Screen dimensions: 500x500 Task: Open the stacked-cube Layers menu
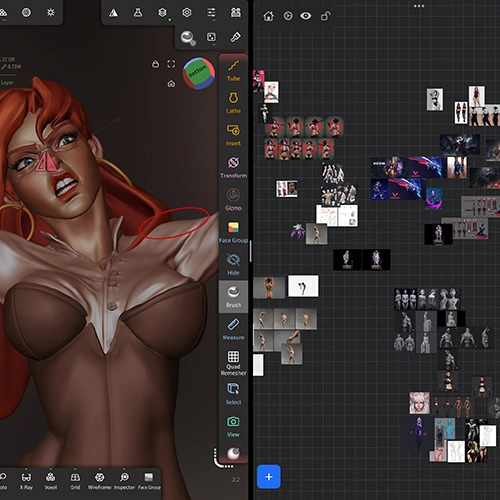coord(162,13)
